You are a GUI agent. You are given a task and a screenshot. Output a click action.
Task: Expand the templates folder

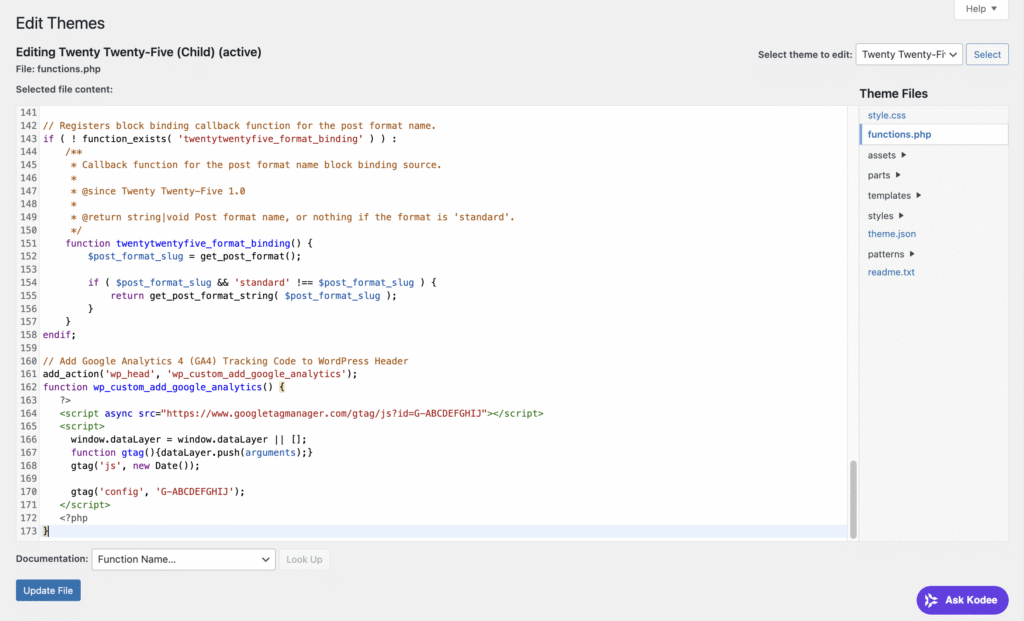(891, 195)
